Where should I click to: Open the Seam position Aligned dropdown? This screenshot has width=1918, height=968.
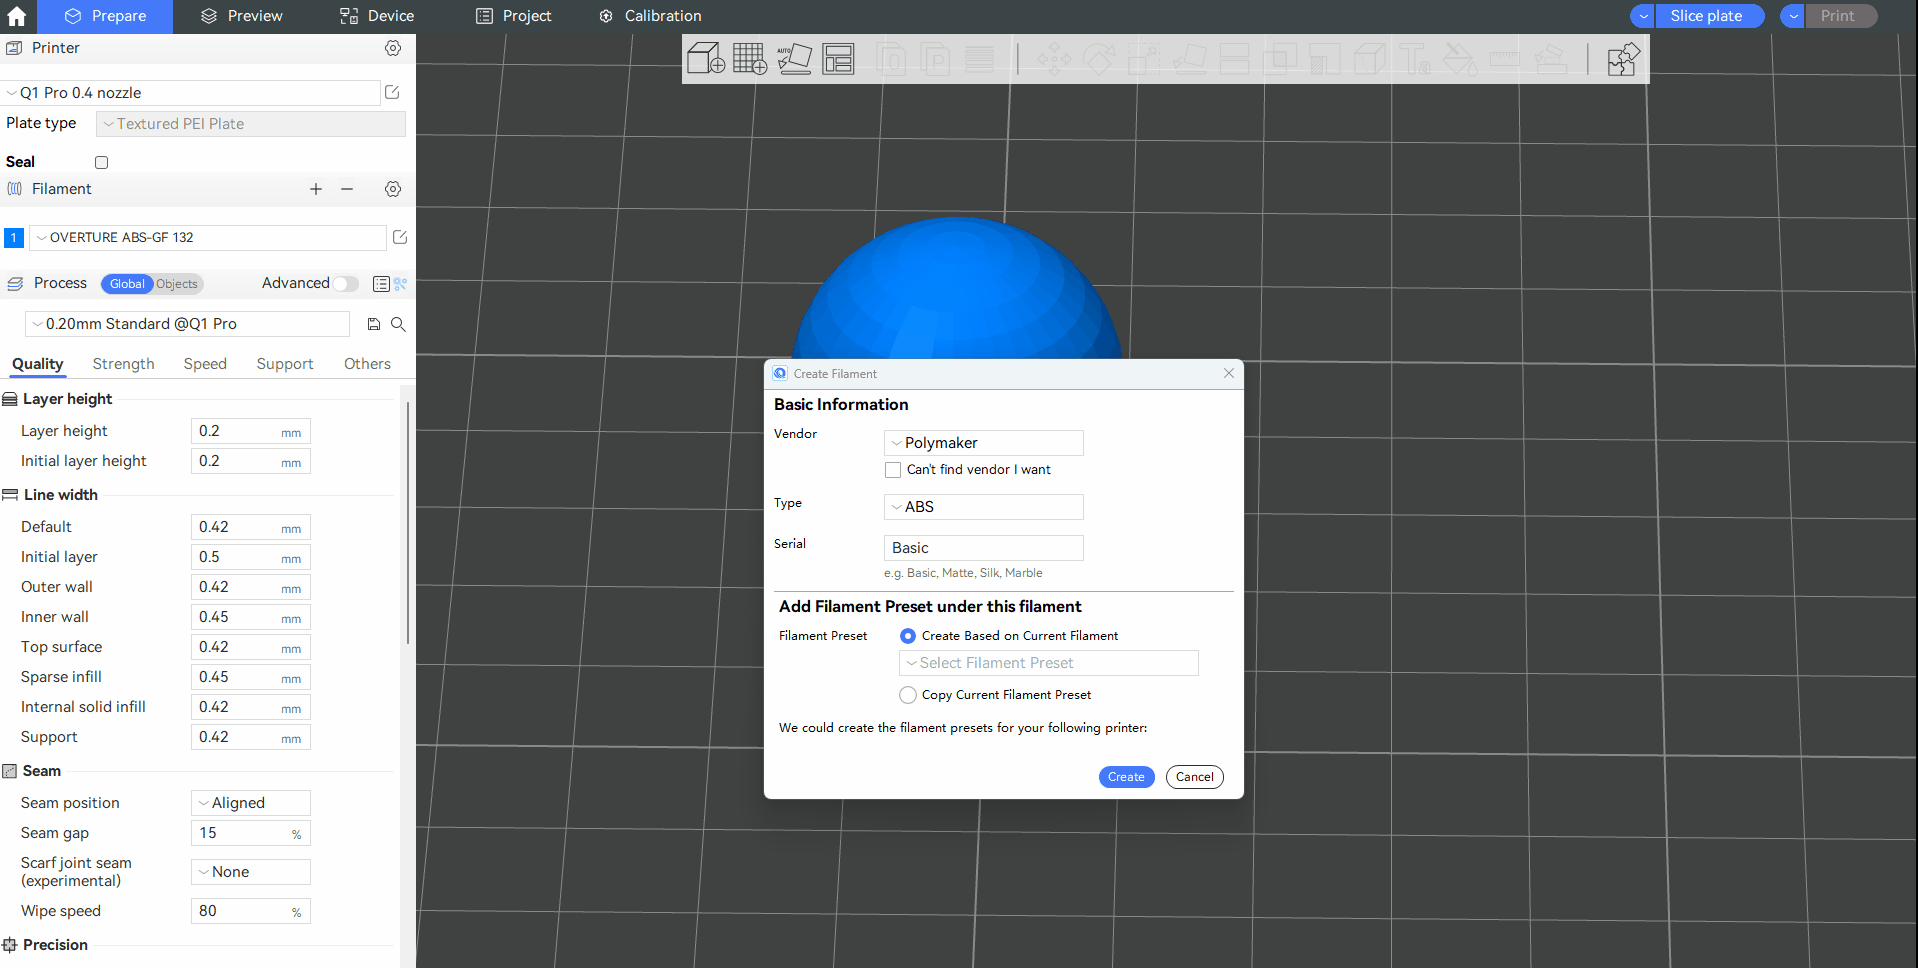[250, 803]
